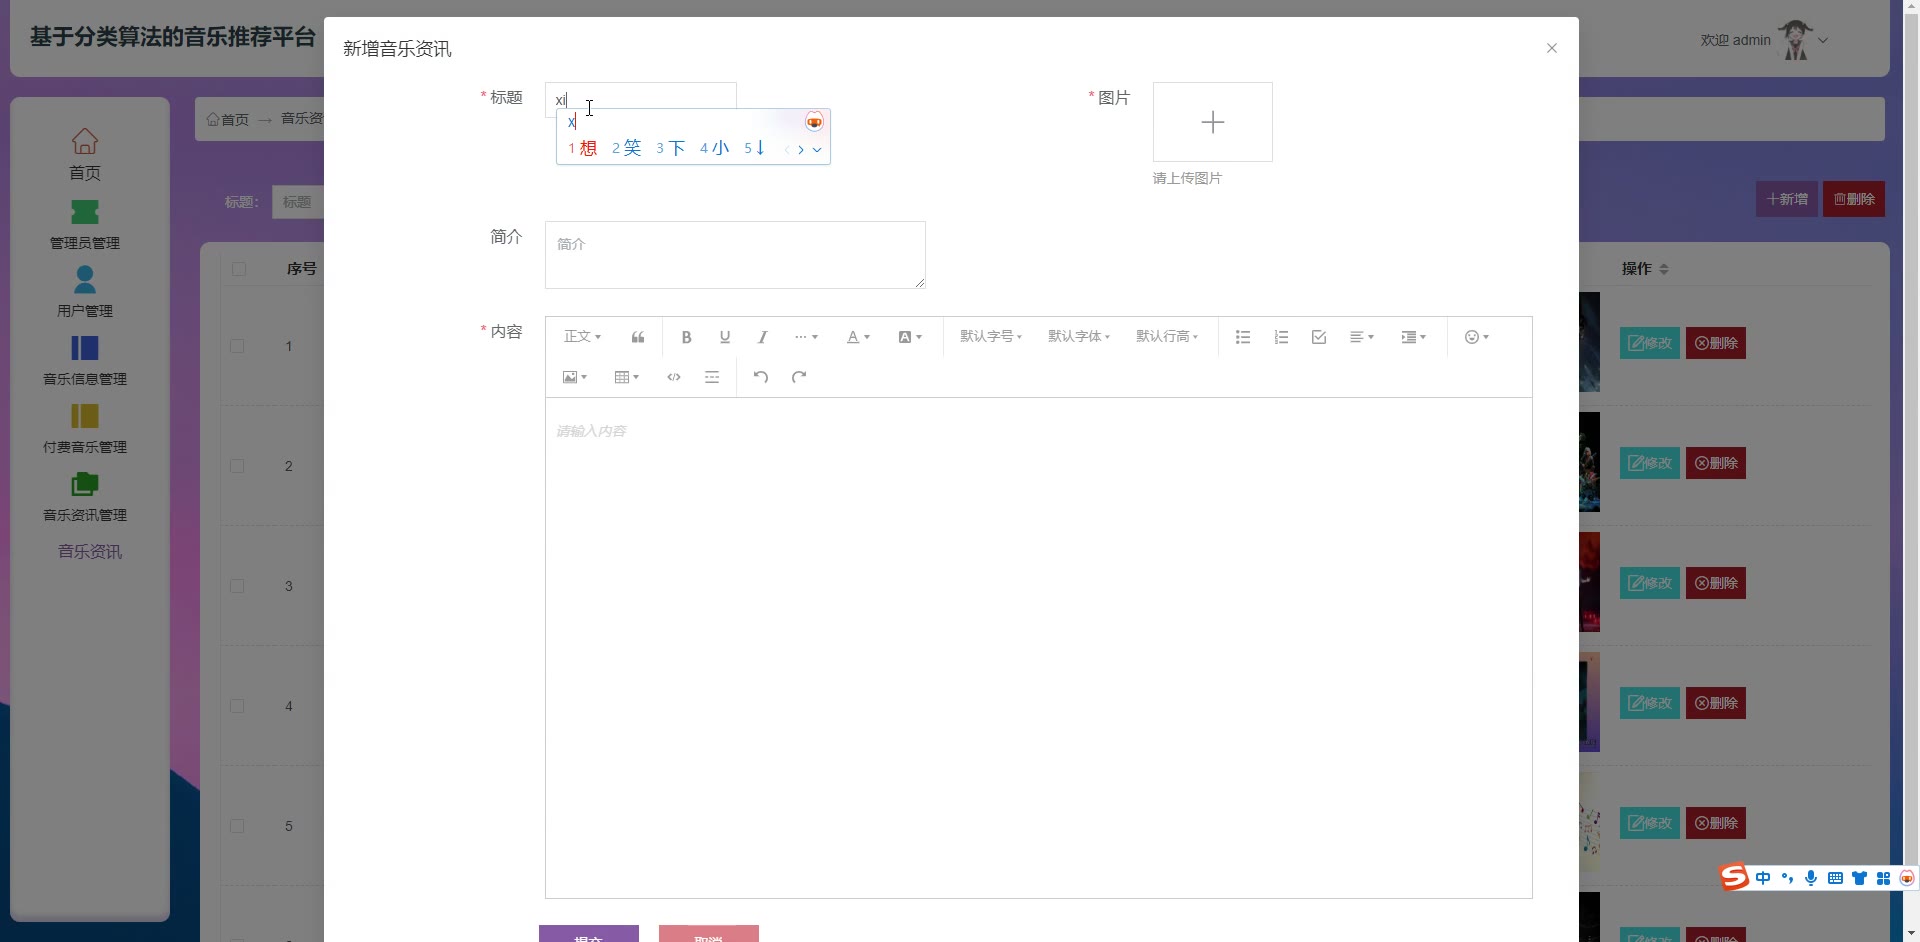This screenshot has height=942, width=1920.
Task: Expand the more text styles menu
Action: click(806, 337)
